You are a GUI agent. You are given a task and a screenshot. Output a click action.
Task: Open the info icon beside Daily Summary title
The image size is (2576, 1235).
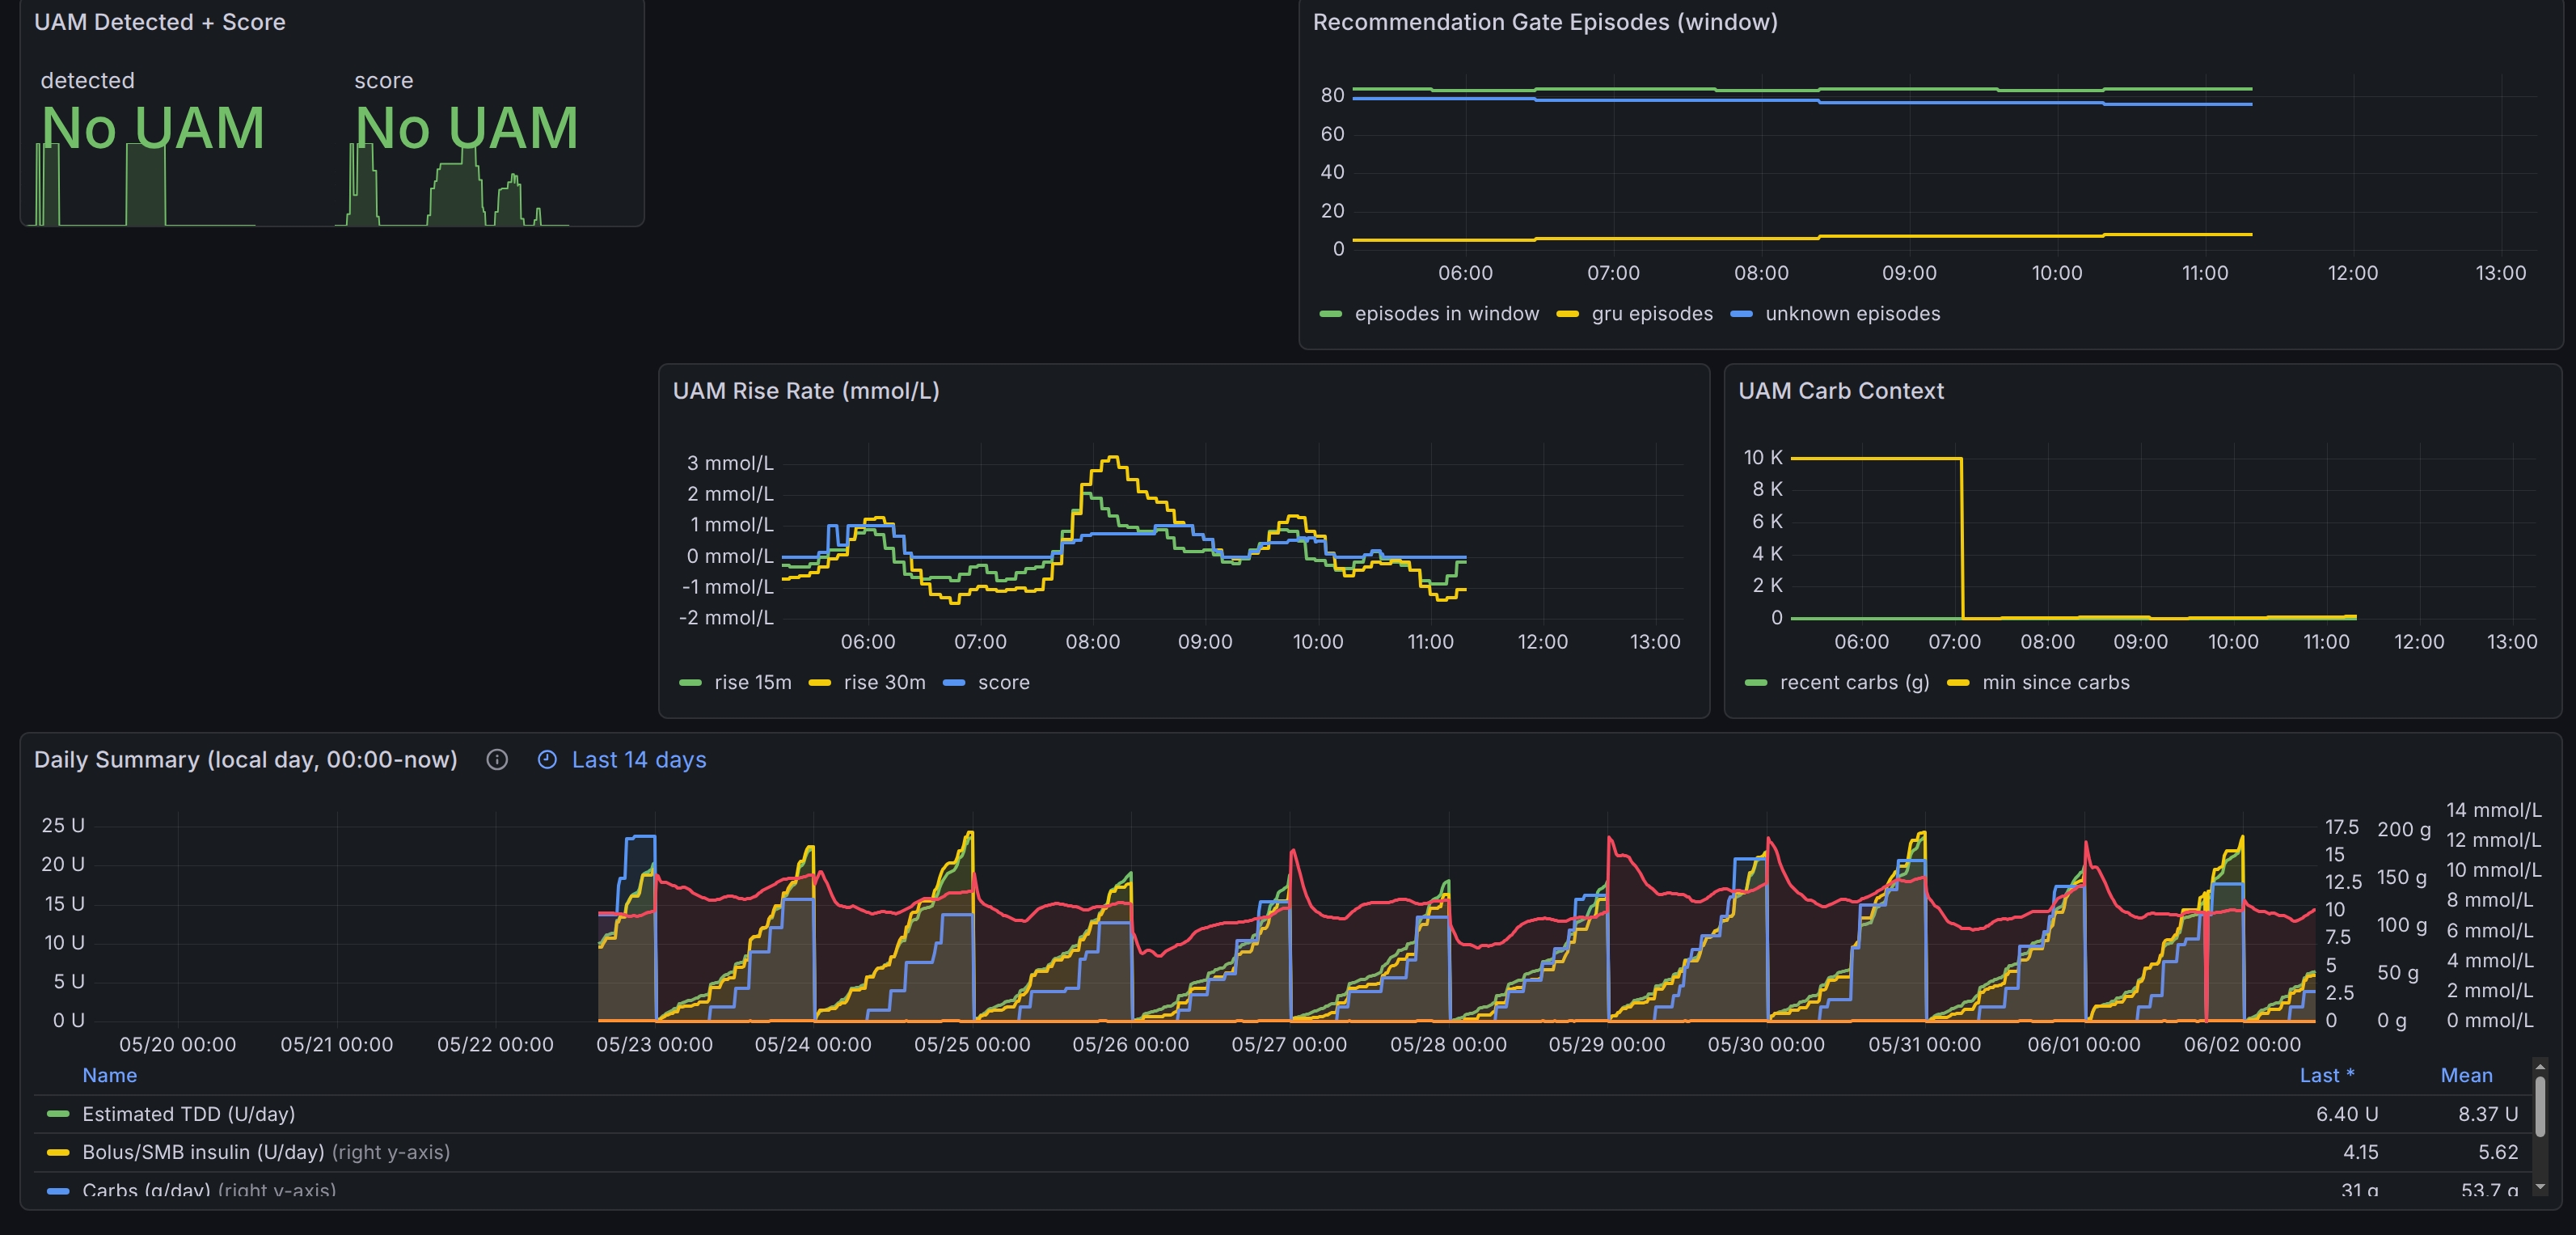497,760
